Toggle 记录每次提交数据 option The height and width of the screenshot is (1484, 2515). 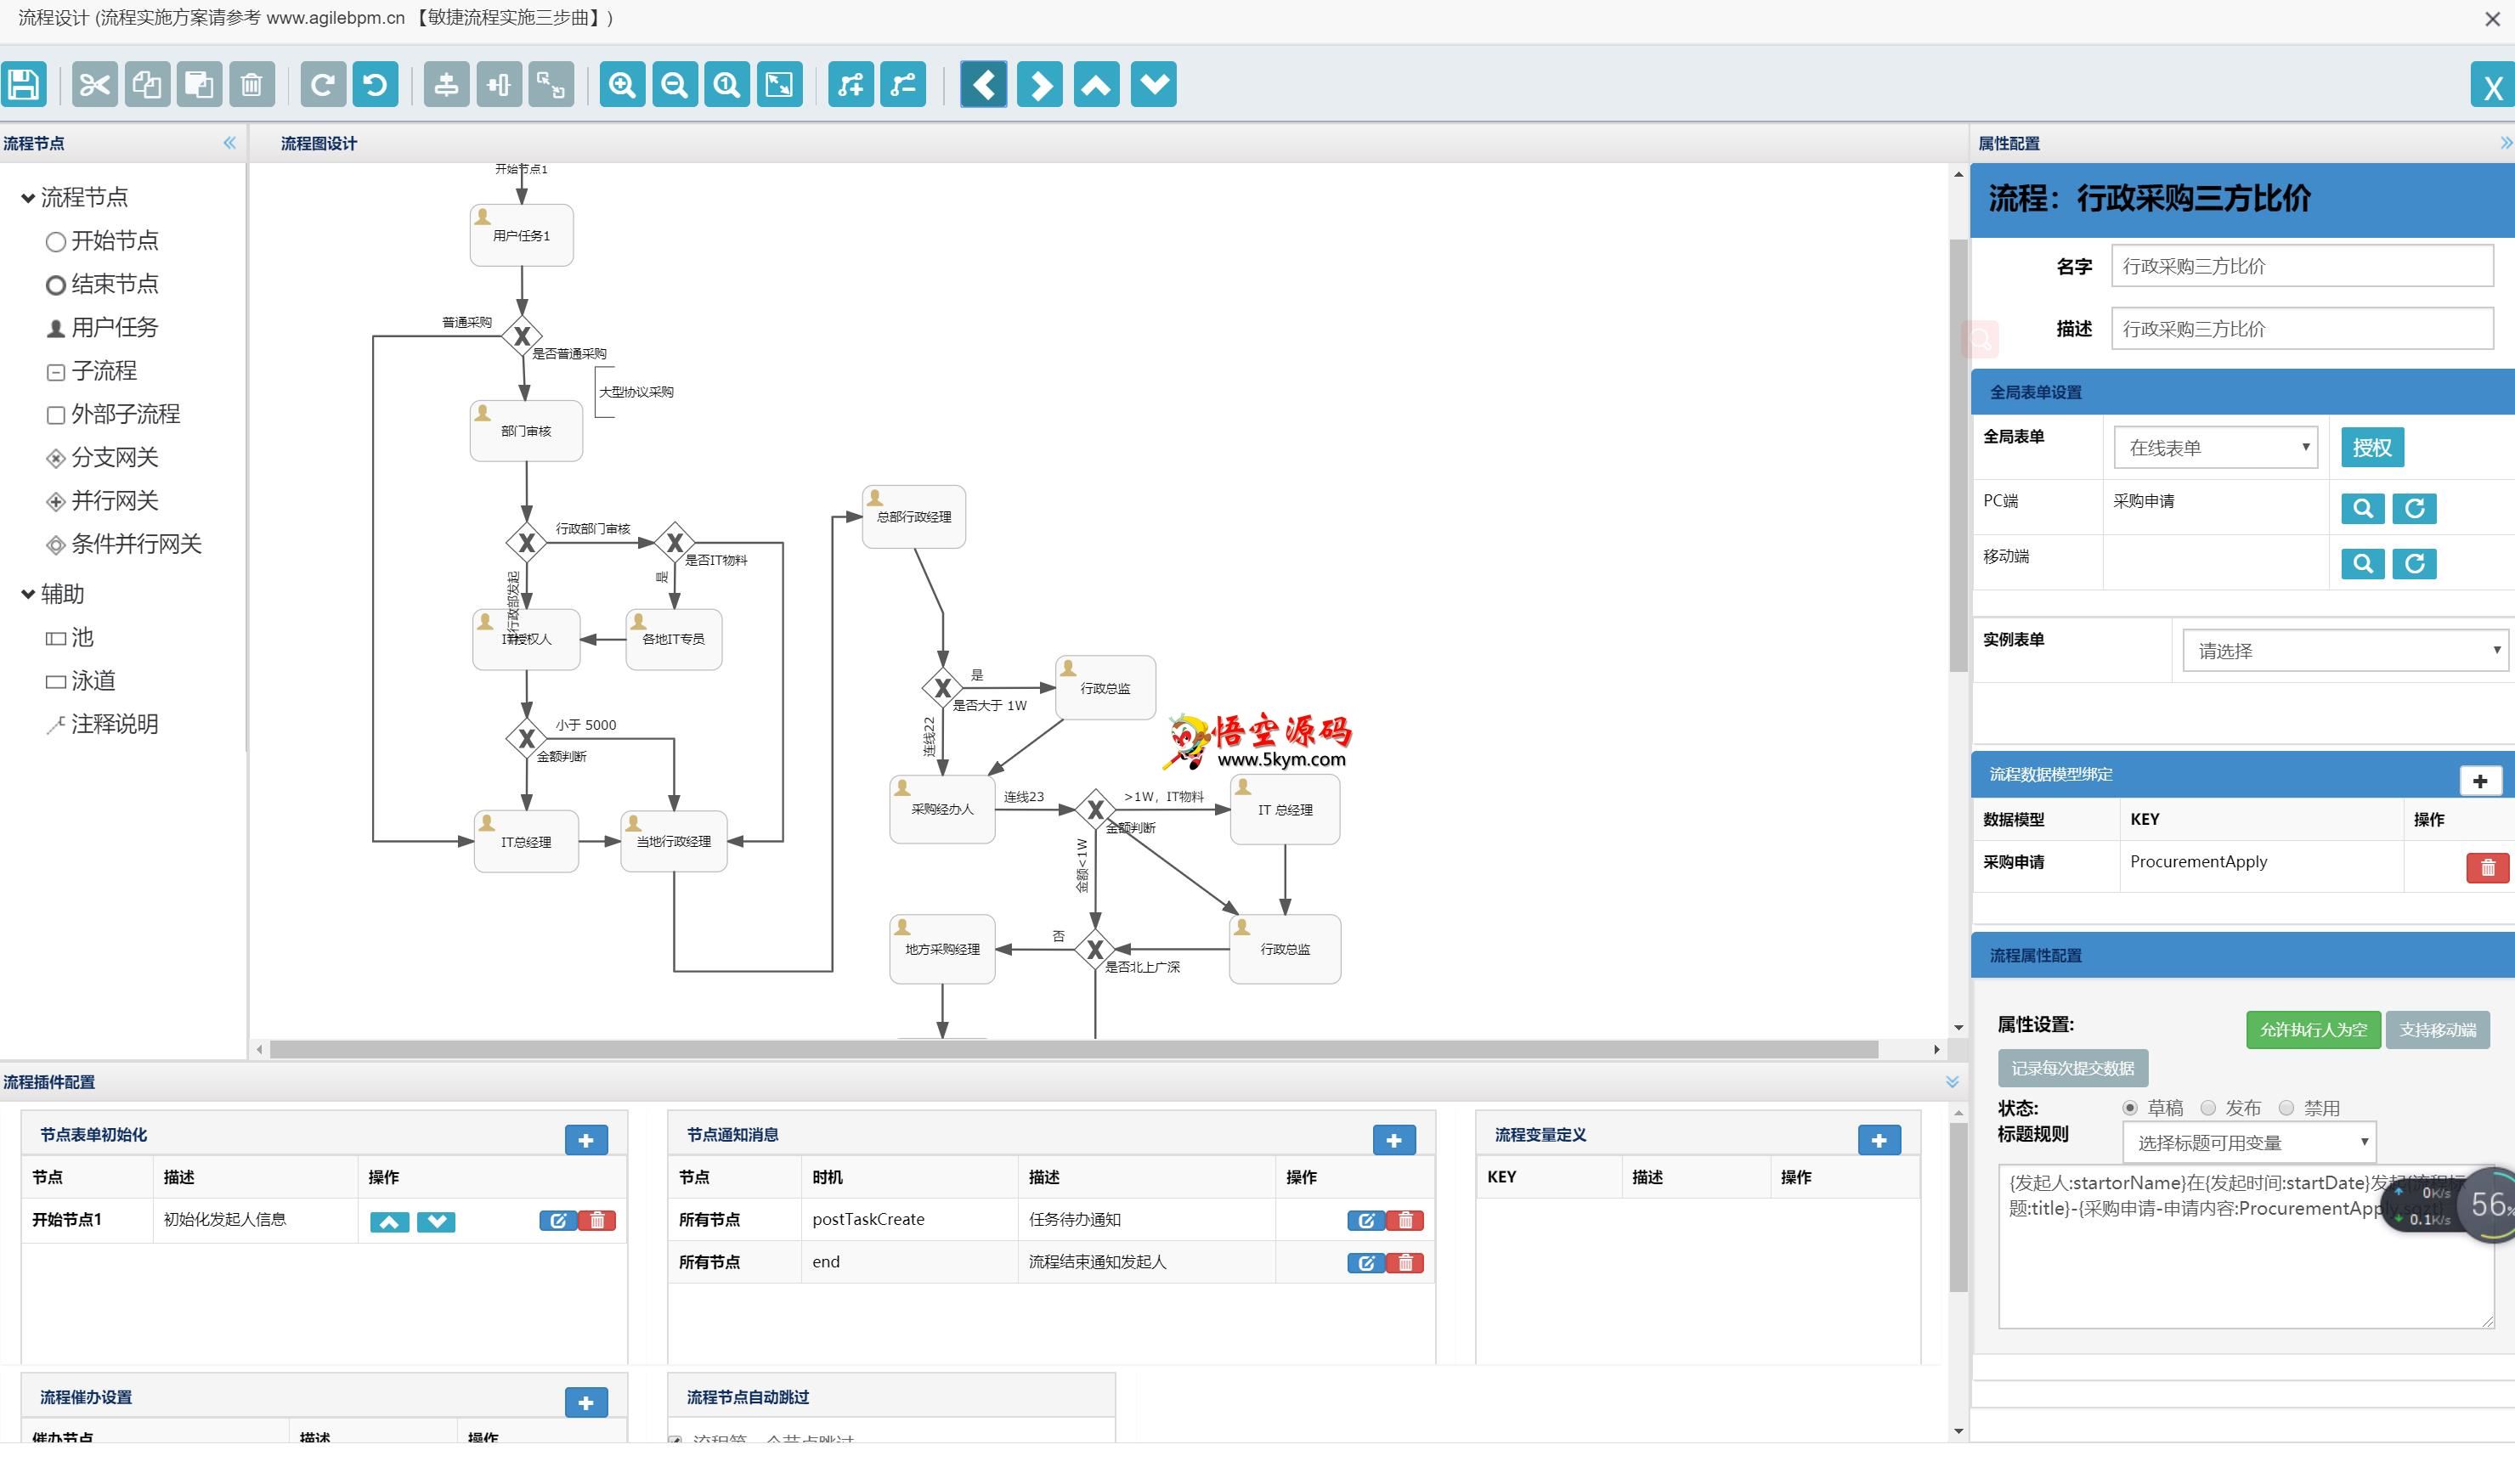[2072, 1068]
